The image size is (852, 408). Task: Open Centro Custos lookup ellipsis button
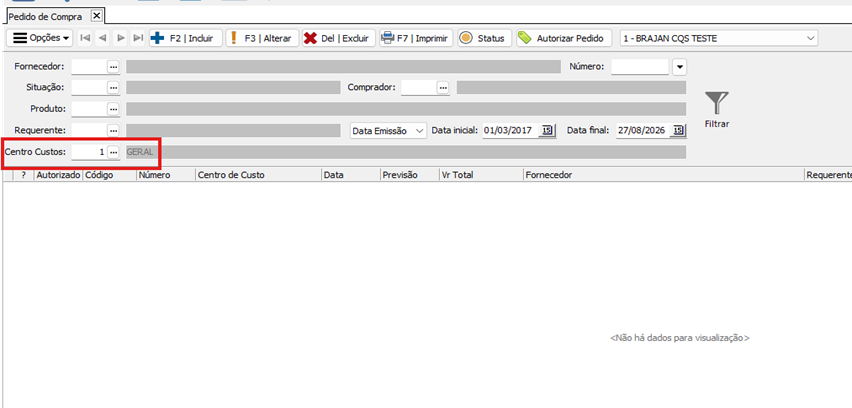point(113,152)
